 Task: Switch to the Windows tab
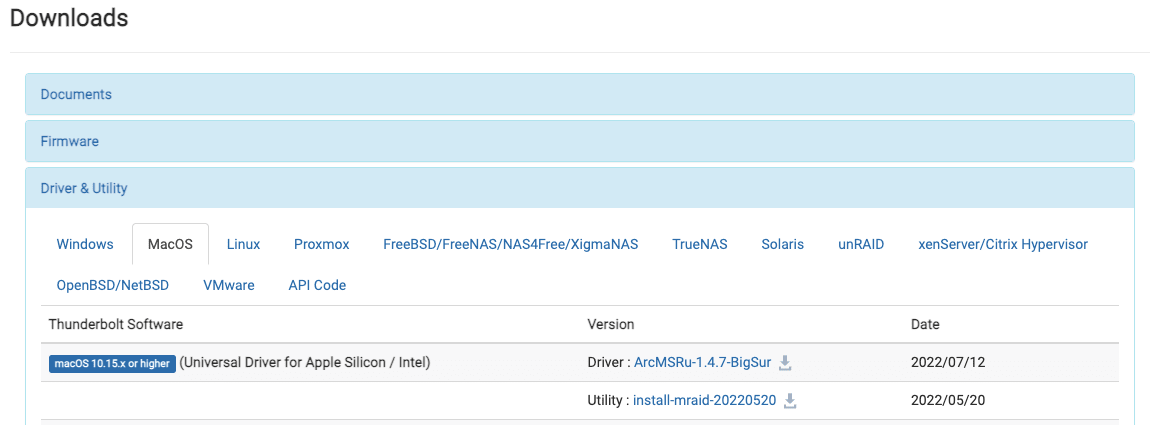tap(85, 244)
